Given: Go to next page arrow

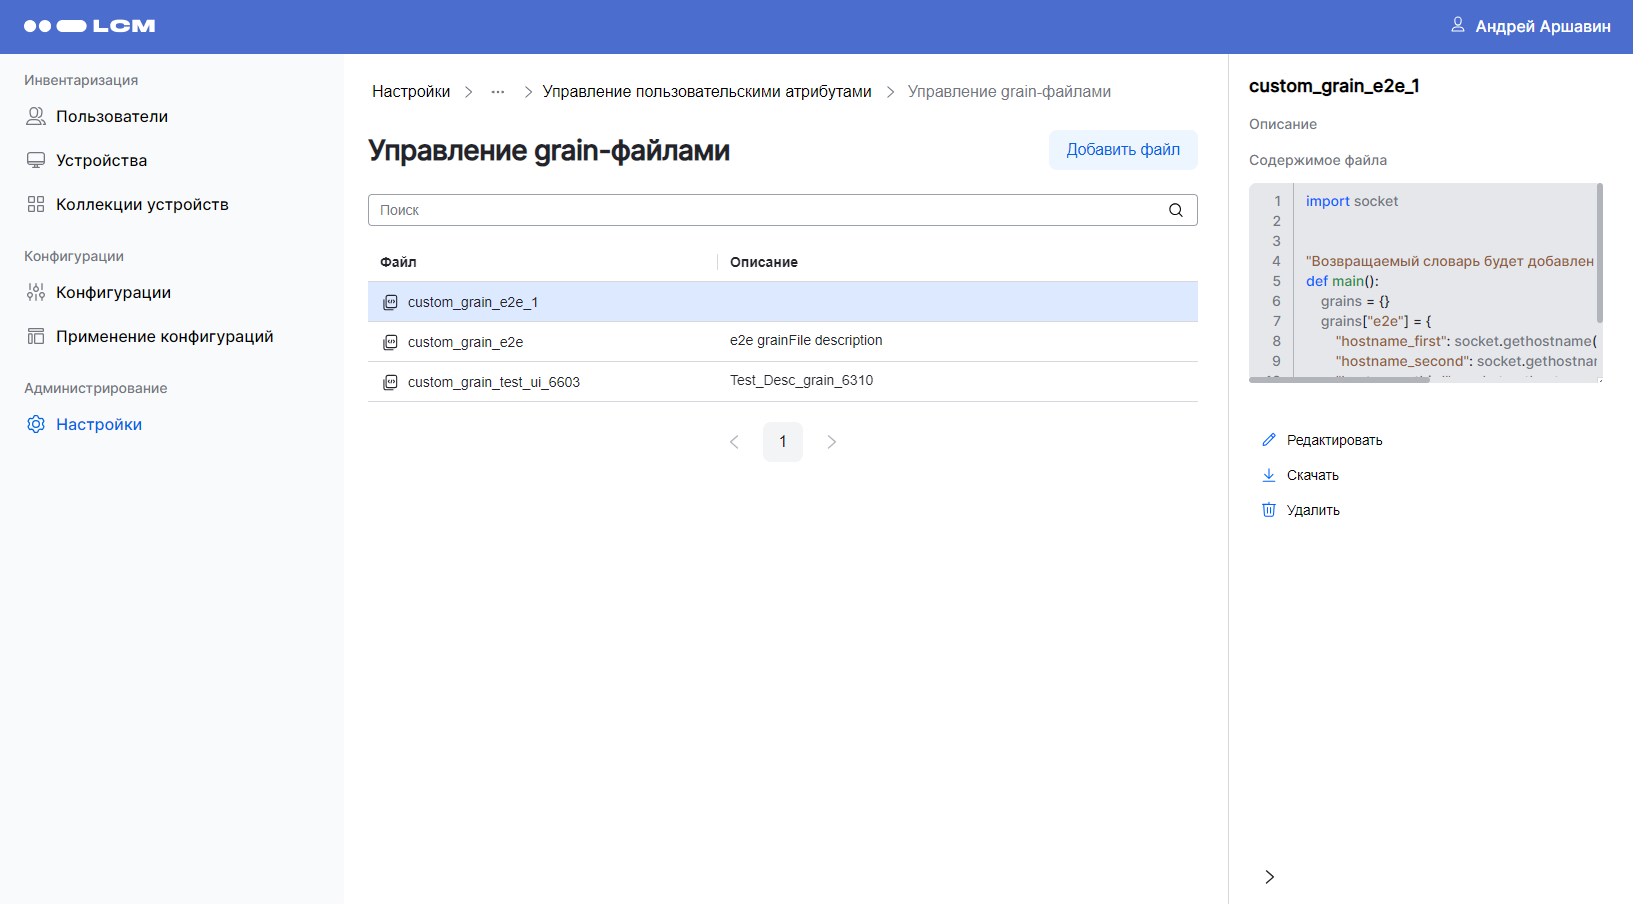Looking at the screenshot, I should point(831,442).
